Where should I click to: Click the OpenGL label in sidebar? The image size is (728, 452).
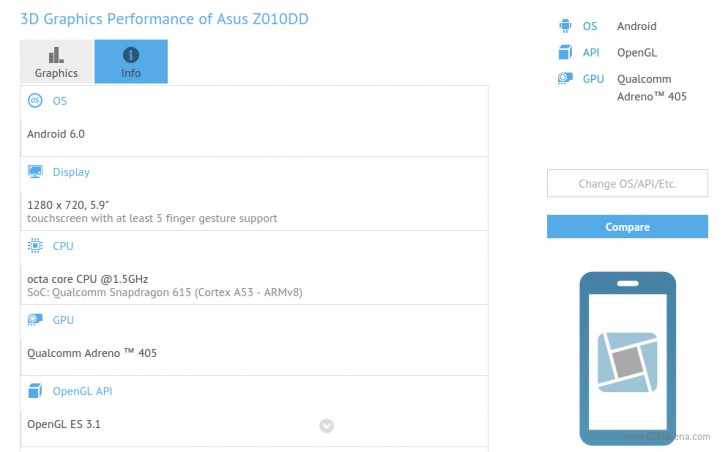coord(637,52)
